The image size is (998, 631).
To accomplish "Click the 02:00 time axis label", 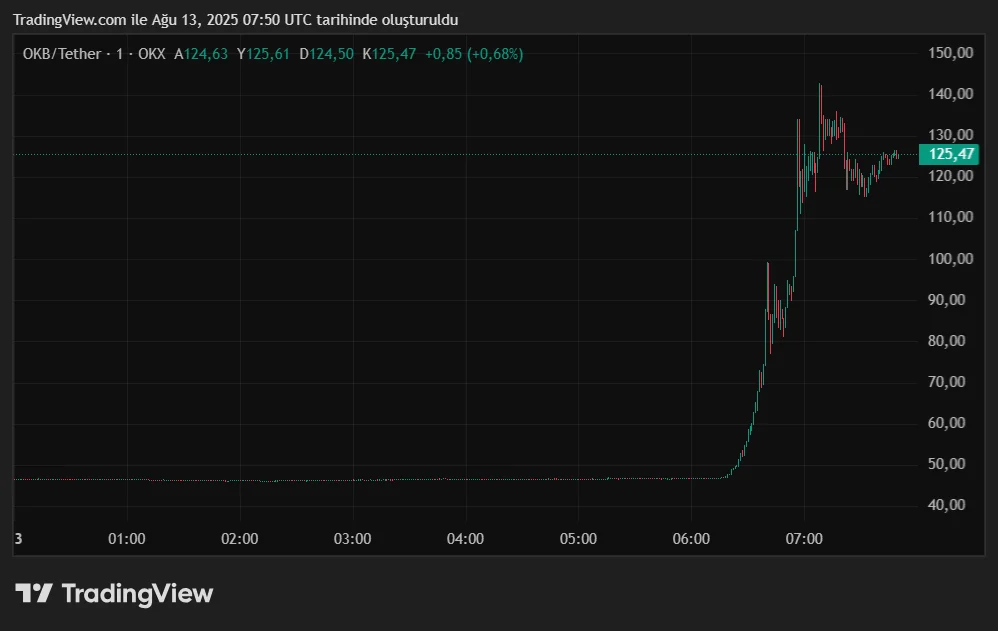I will pos(239,539).
